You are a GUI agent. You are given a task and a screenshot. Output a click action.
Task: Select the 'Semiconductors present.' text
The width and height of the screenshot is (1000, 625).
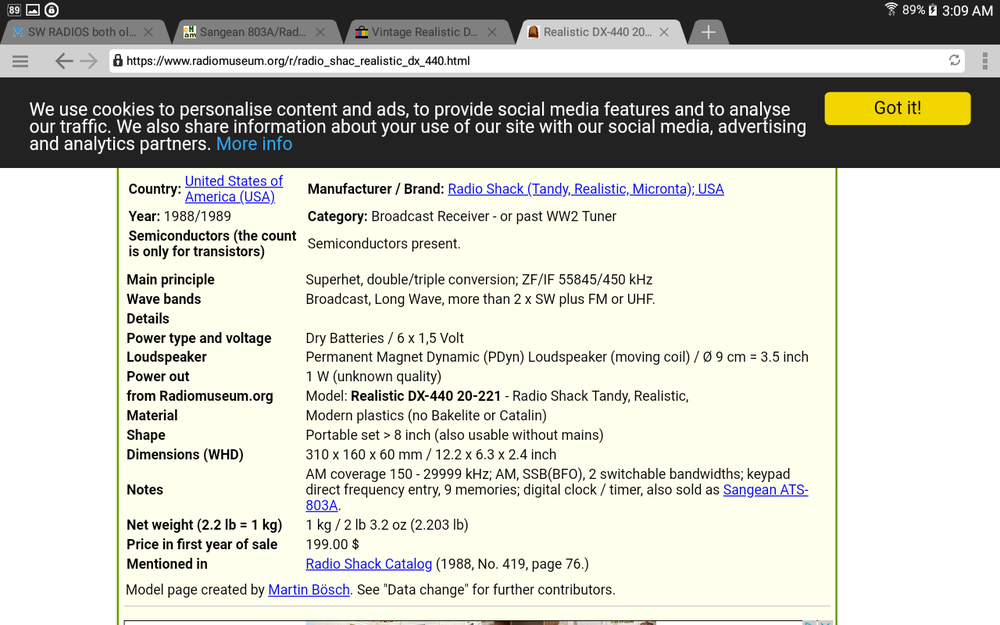(x=384, y=244)
